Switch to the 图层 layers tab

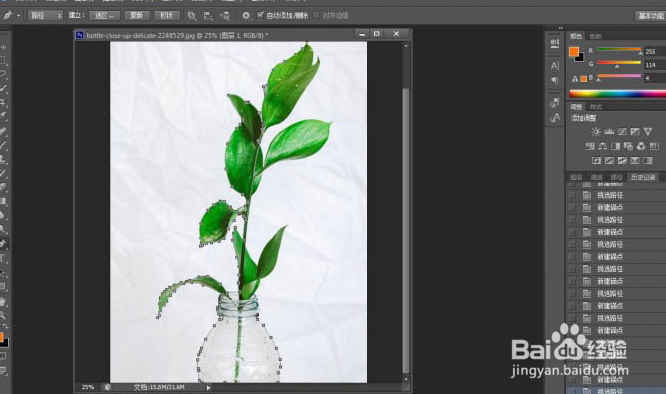[x=576, y=177]
